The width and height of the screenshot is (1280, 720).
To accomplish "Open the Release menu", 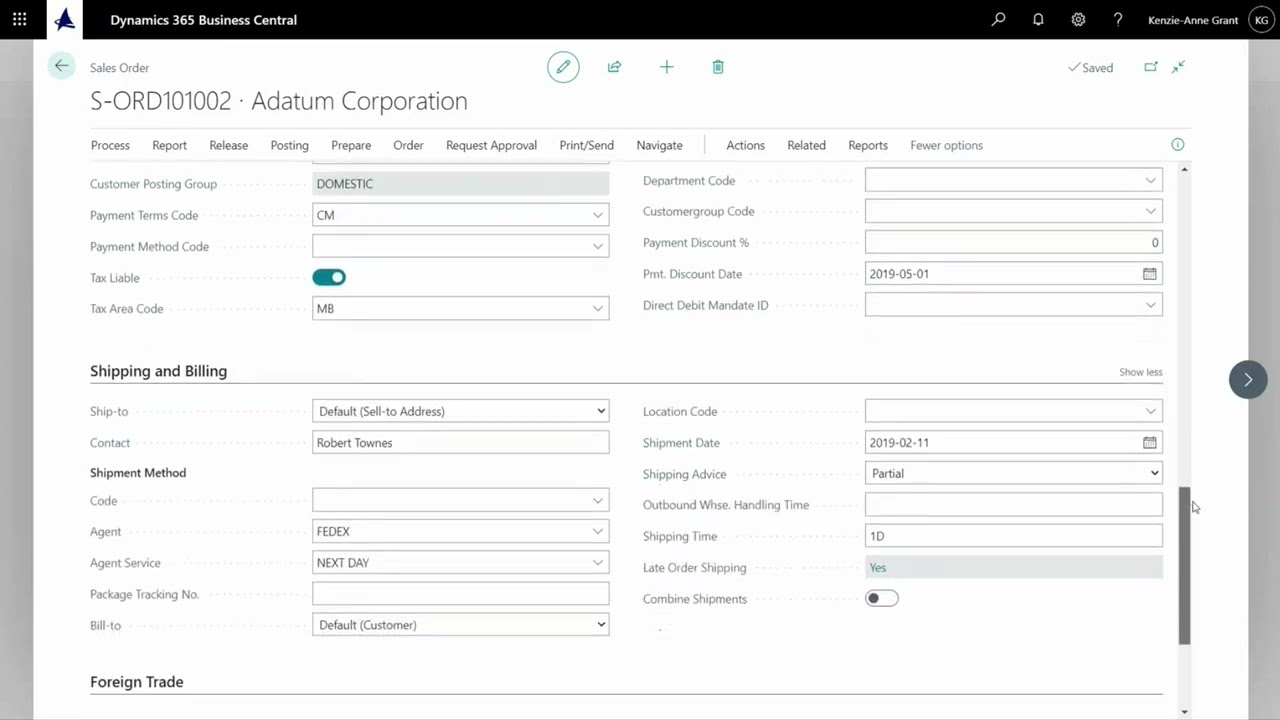I will pos(228,145).
